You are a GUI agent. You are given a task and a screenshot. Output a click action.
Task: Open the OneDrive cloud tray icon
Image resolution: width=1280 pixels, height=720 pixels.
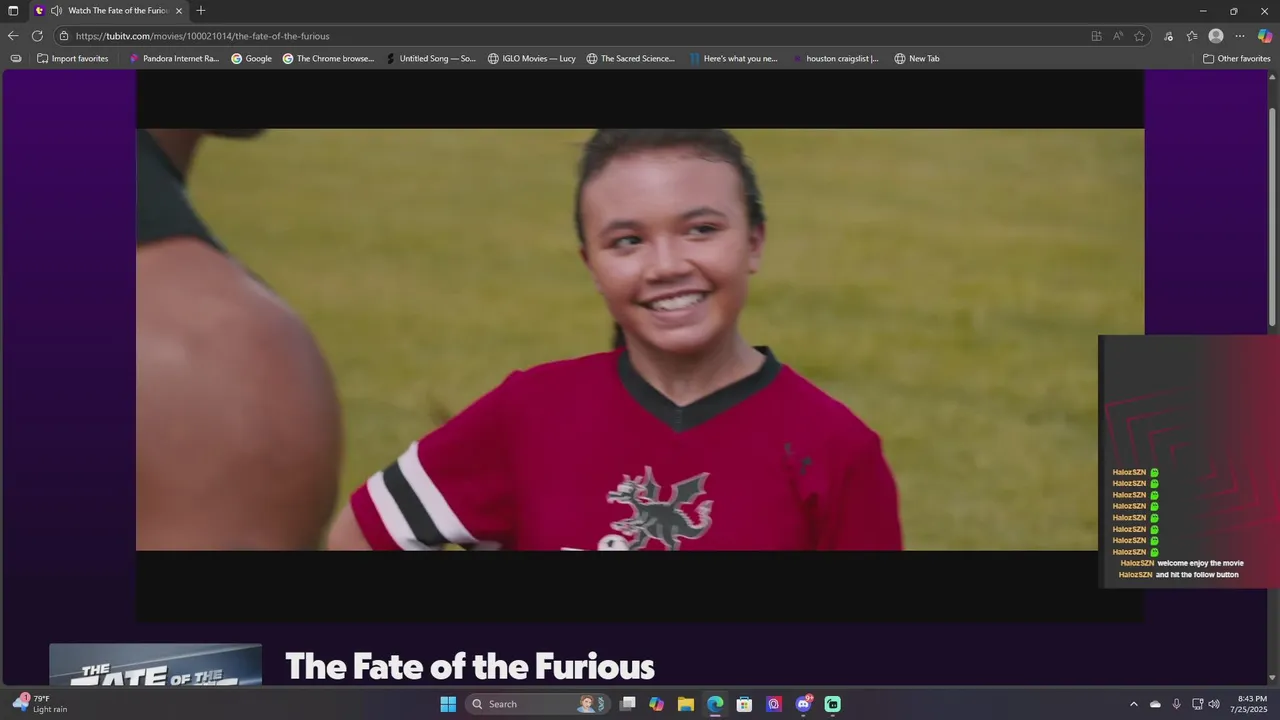click(x=1155, y=704)
